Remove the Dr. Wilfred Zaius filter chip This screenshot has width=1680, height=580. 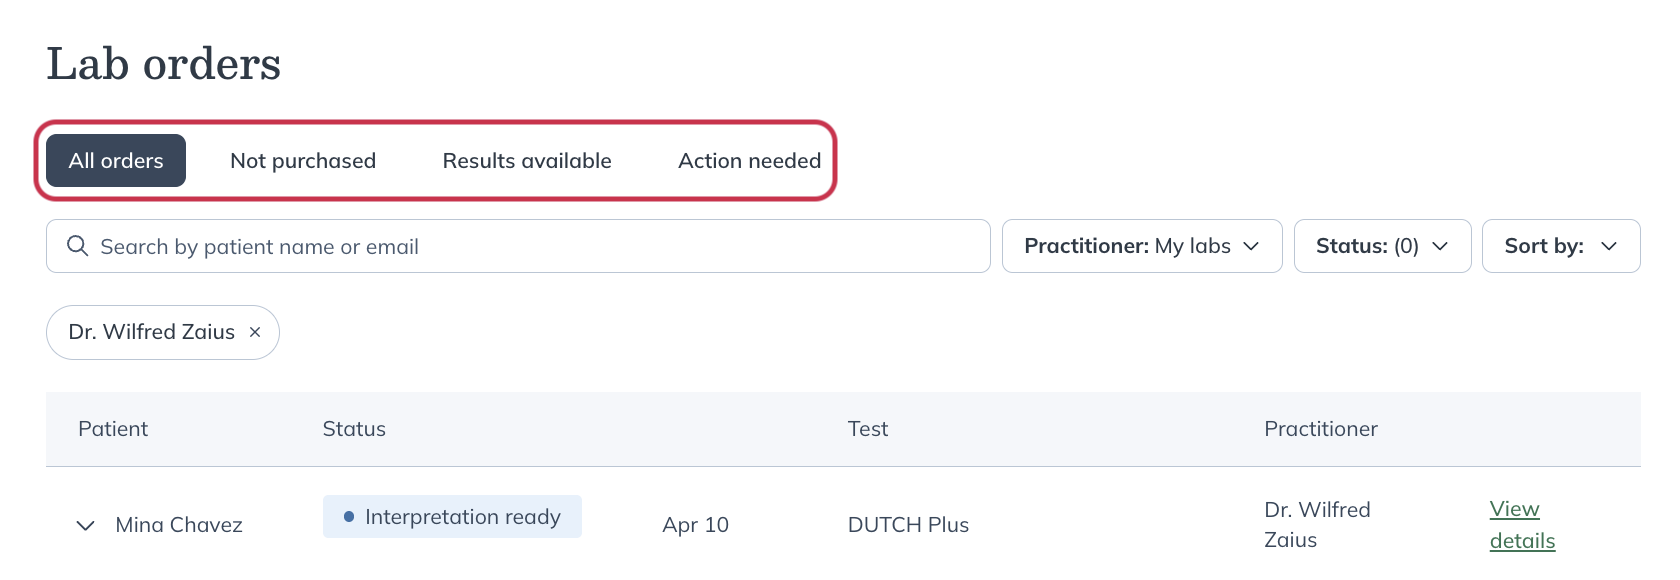click(254, 332)
